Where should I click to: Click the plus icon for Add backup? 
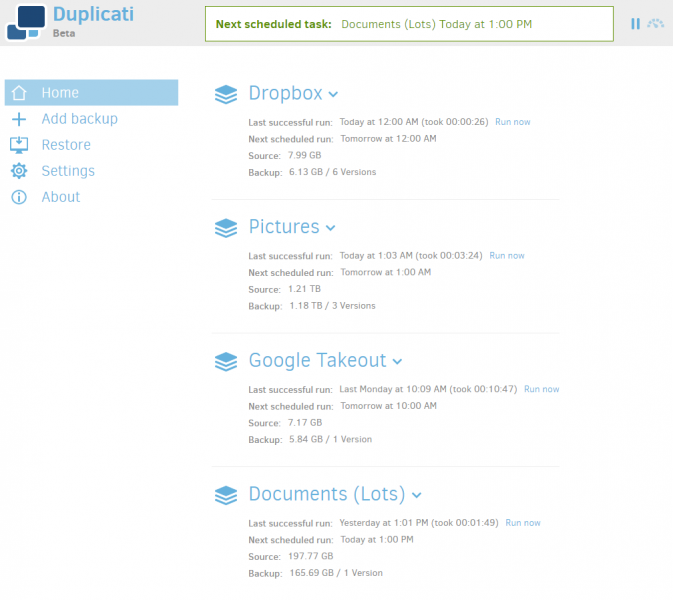(x=19, y=119)
